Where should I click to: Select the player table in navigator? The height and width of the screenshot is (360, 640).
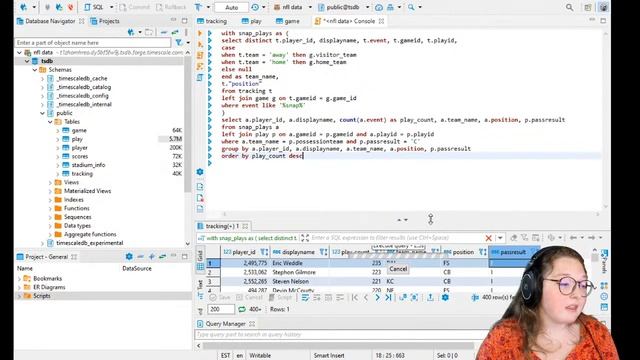pos(79,148)
